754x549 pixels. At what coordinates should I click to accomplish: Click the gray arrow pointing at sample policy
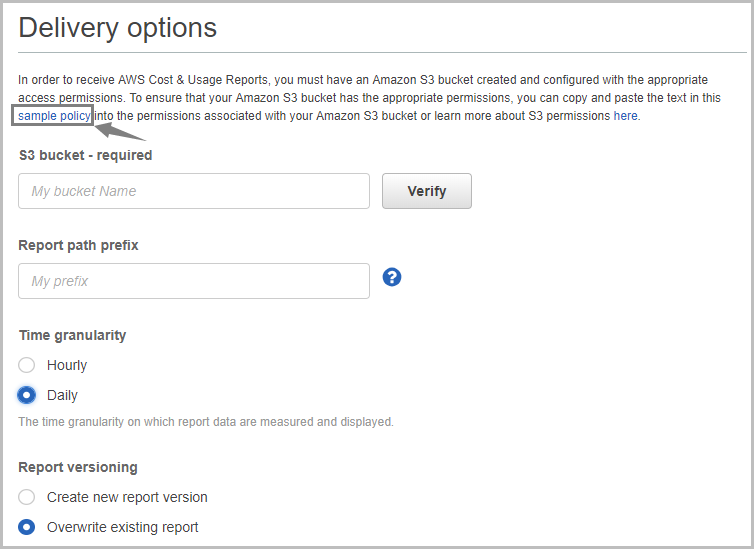click(x=121, y=130)
